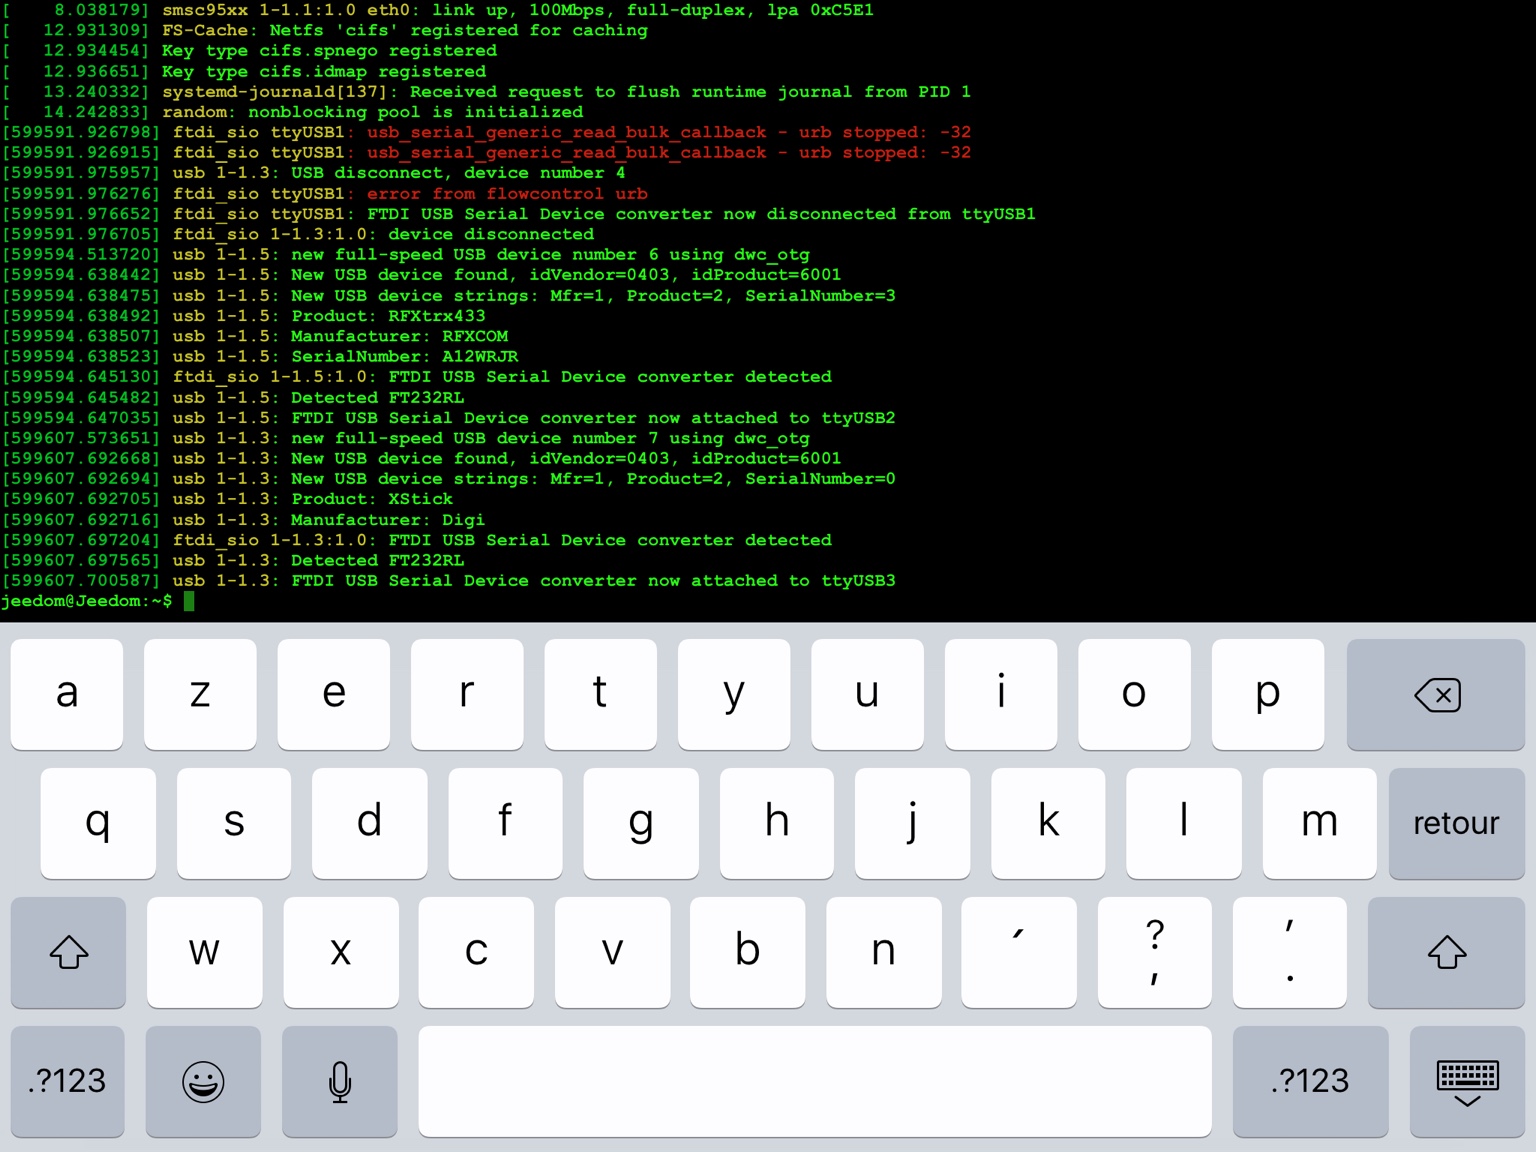Tap the letter y key

tap(734, 695)
